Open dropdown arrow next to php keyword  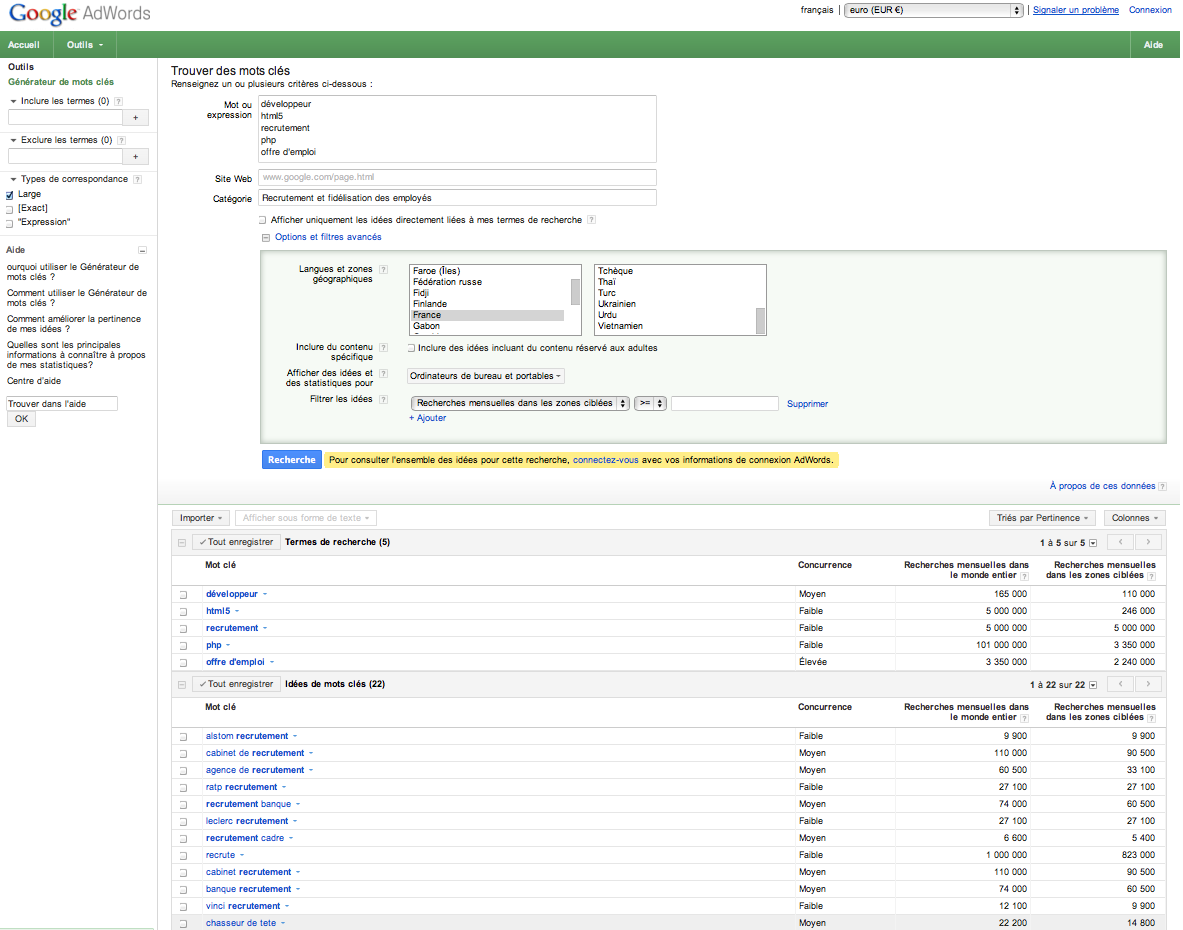[x=228, y=646]
